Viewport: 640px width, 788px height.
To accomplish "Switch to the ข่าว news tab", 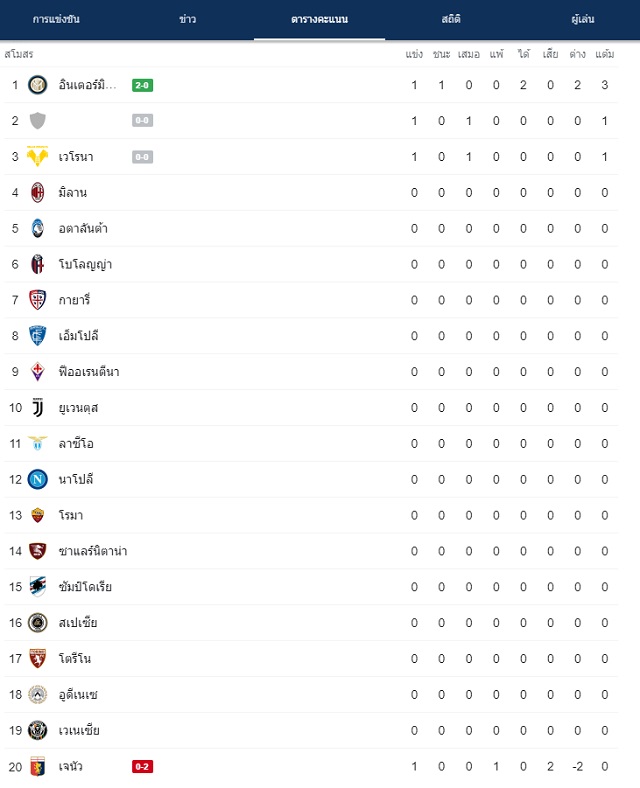I will coord(188,20).
